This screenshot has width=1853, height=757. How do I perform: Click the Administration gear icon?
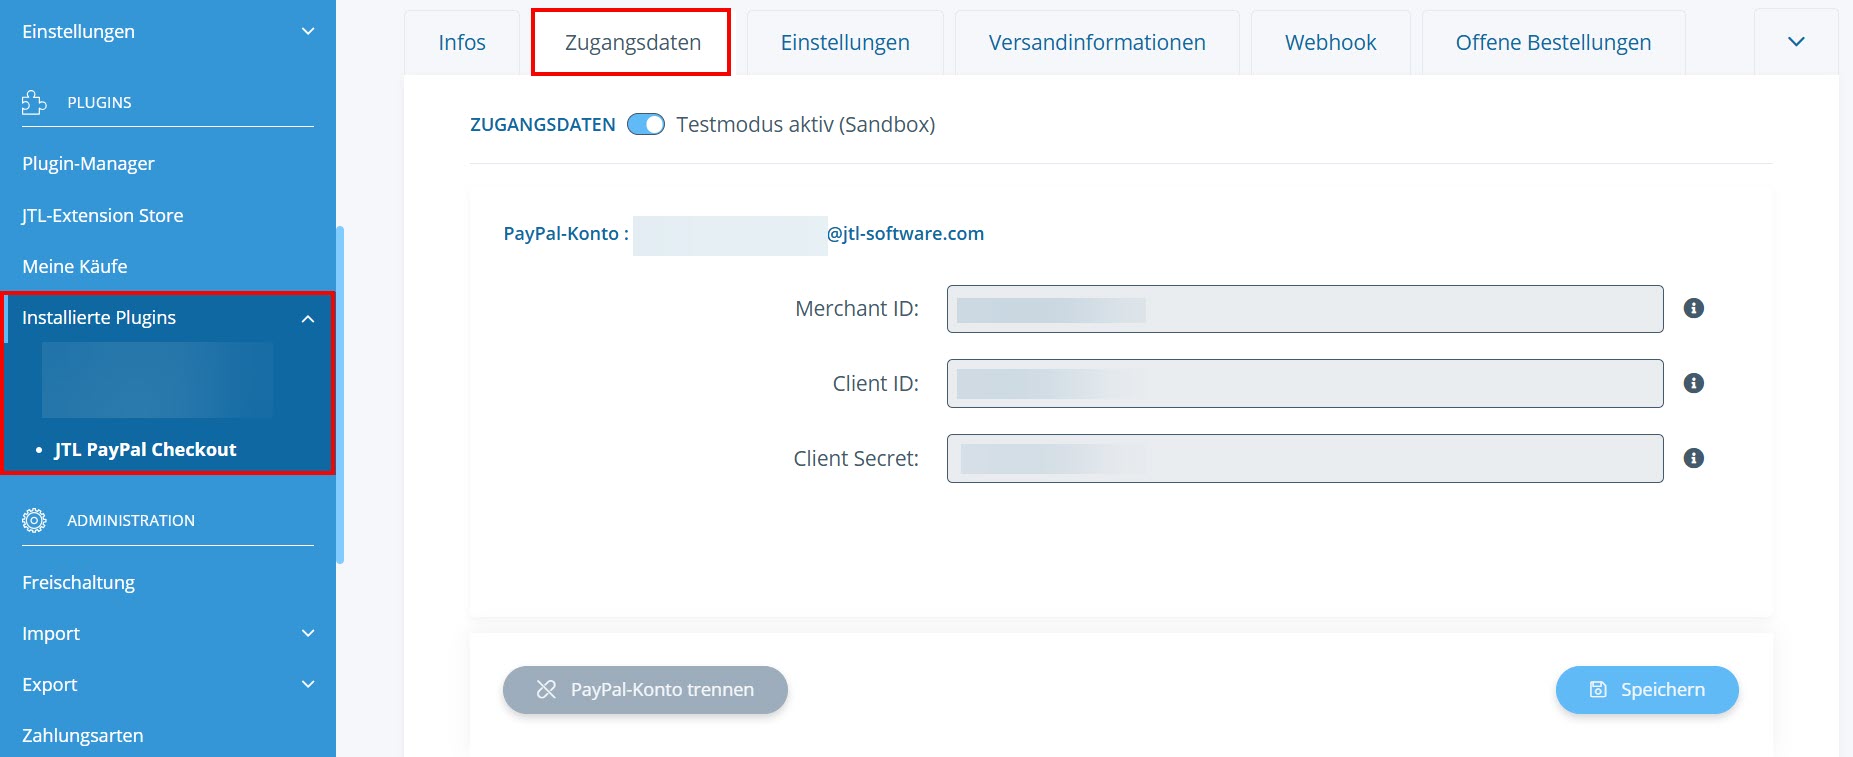(x=34, y=520)
